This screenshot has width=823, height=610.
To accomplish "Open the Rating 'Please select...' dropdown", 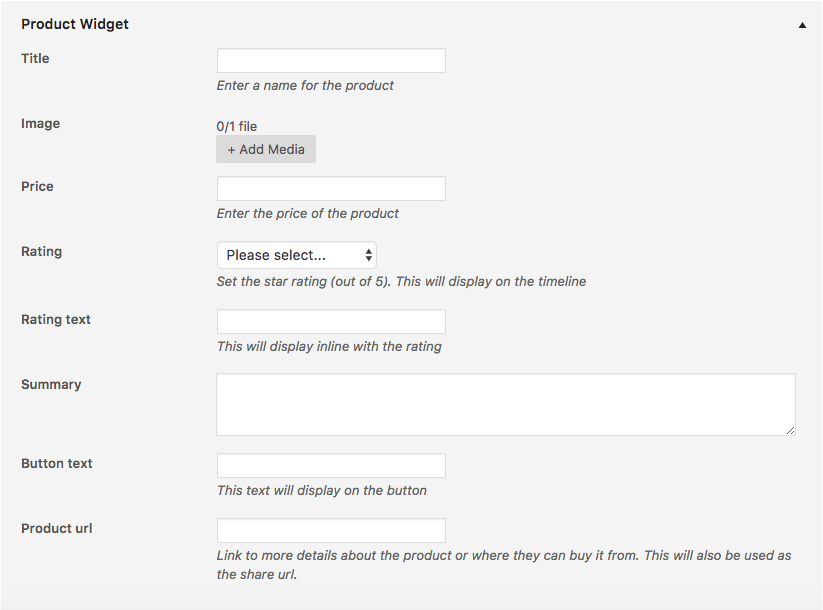I will [x=297, y=255].
